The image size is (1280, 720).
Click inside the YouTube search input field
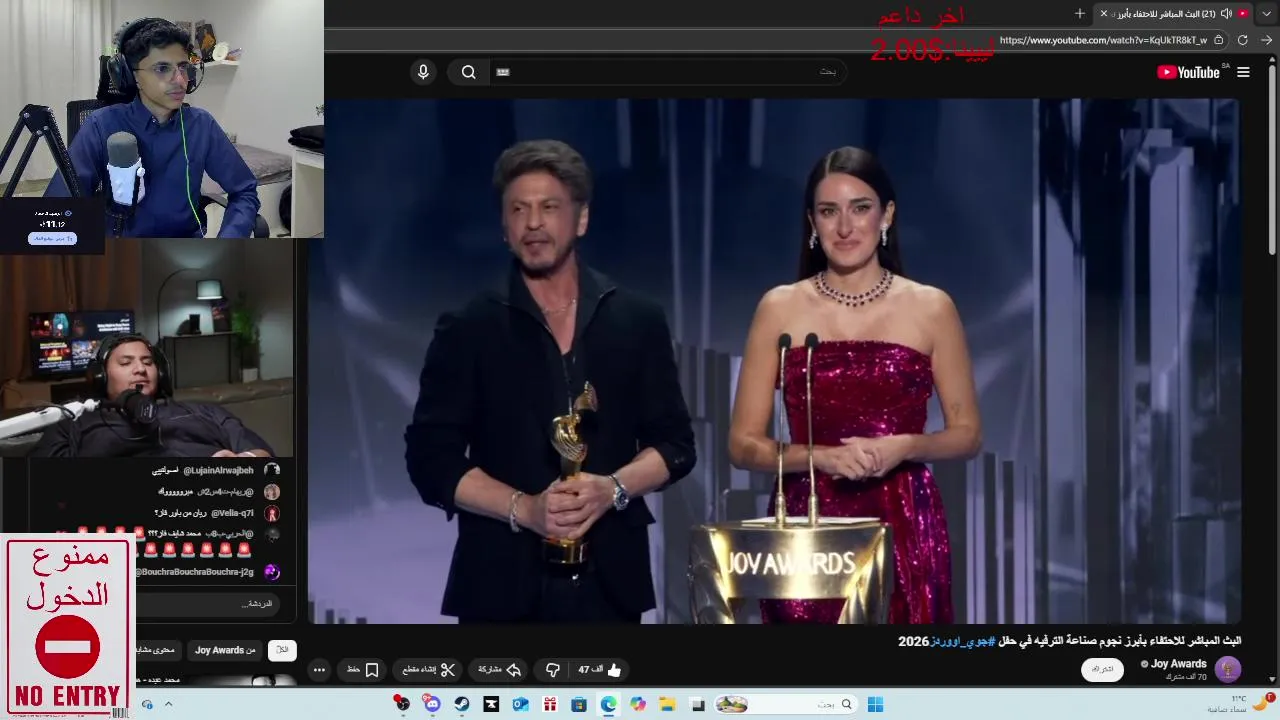(x=670, y=72)
